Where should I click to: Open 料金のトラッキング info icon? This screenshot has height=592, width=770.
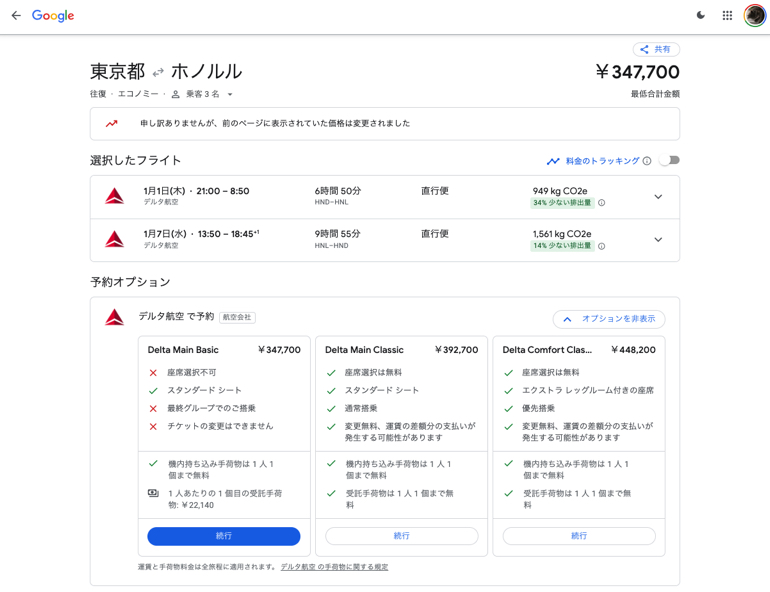click(647, 161)
